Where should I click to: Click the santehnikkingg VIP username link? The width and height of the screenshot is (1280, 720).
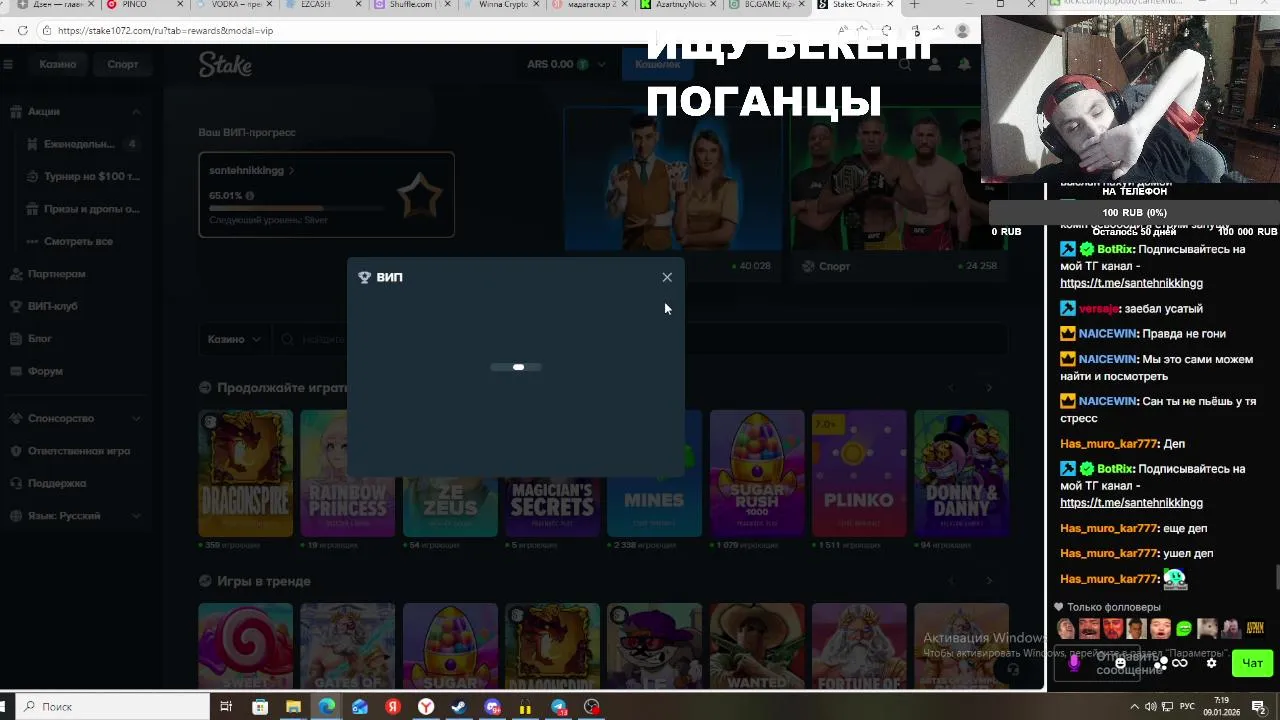pos(251,170)
